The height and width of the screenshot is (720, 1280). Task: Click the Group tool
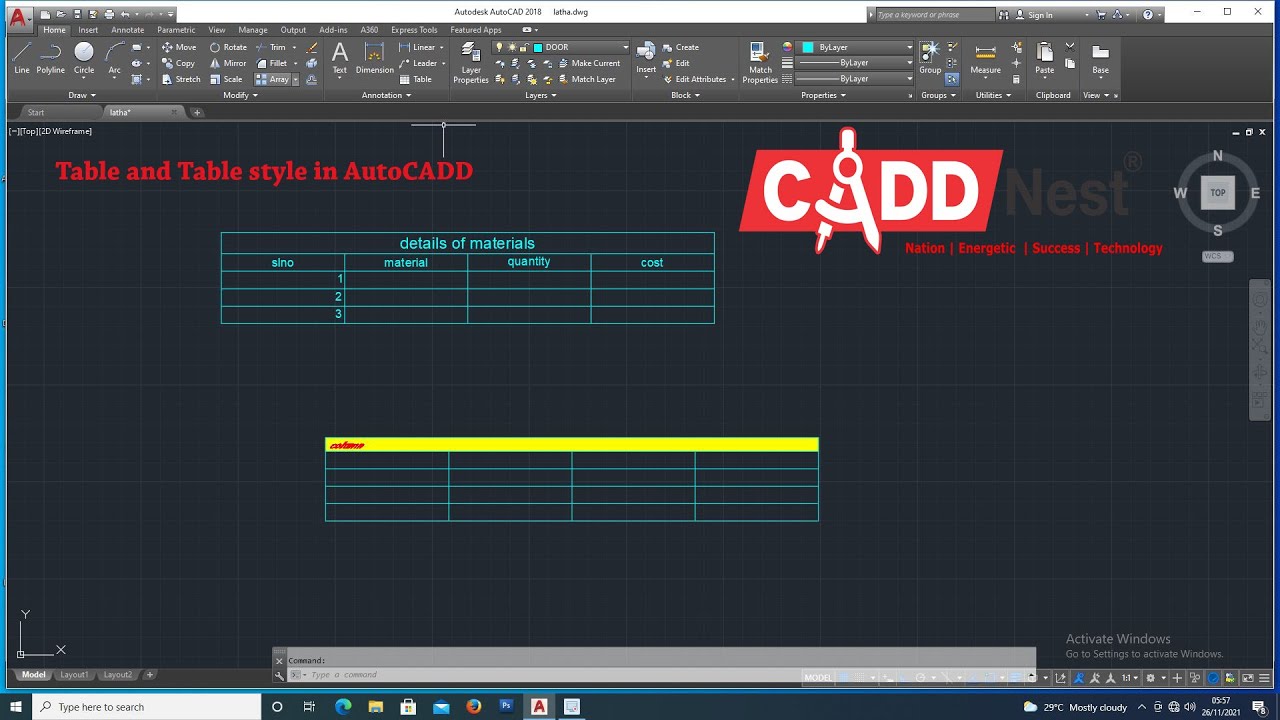tap(930, 58)
